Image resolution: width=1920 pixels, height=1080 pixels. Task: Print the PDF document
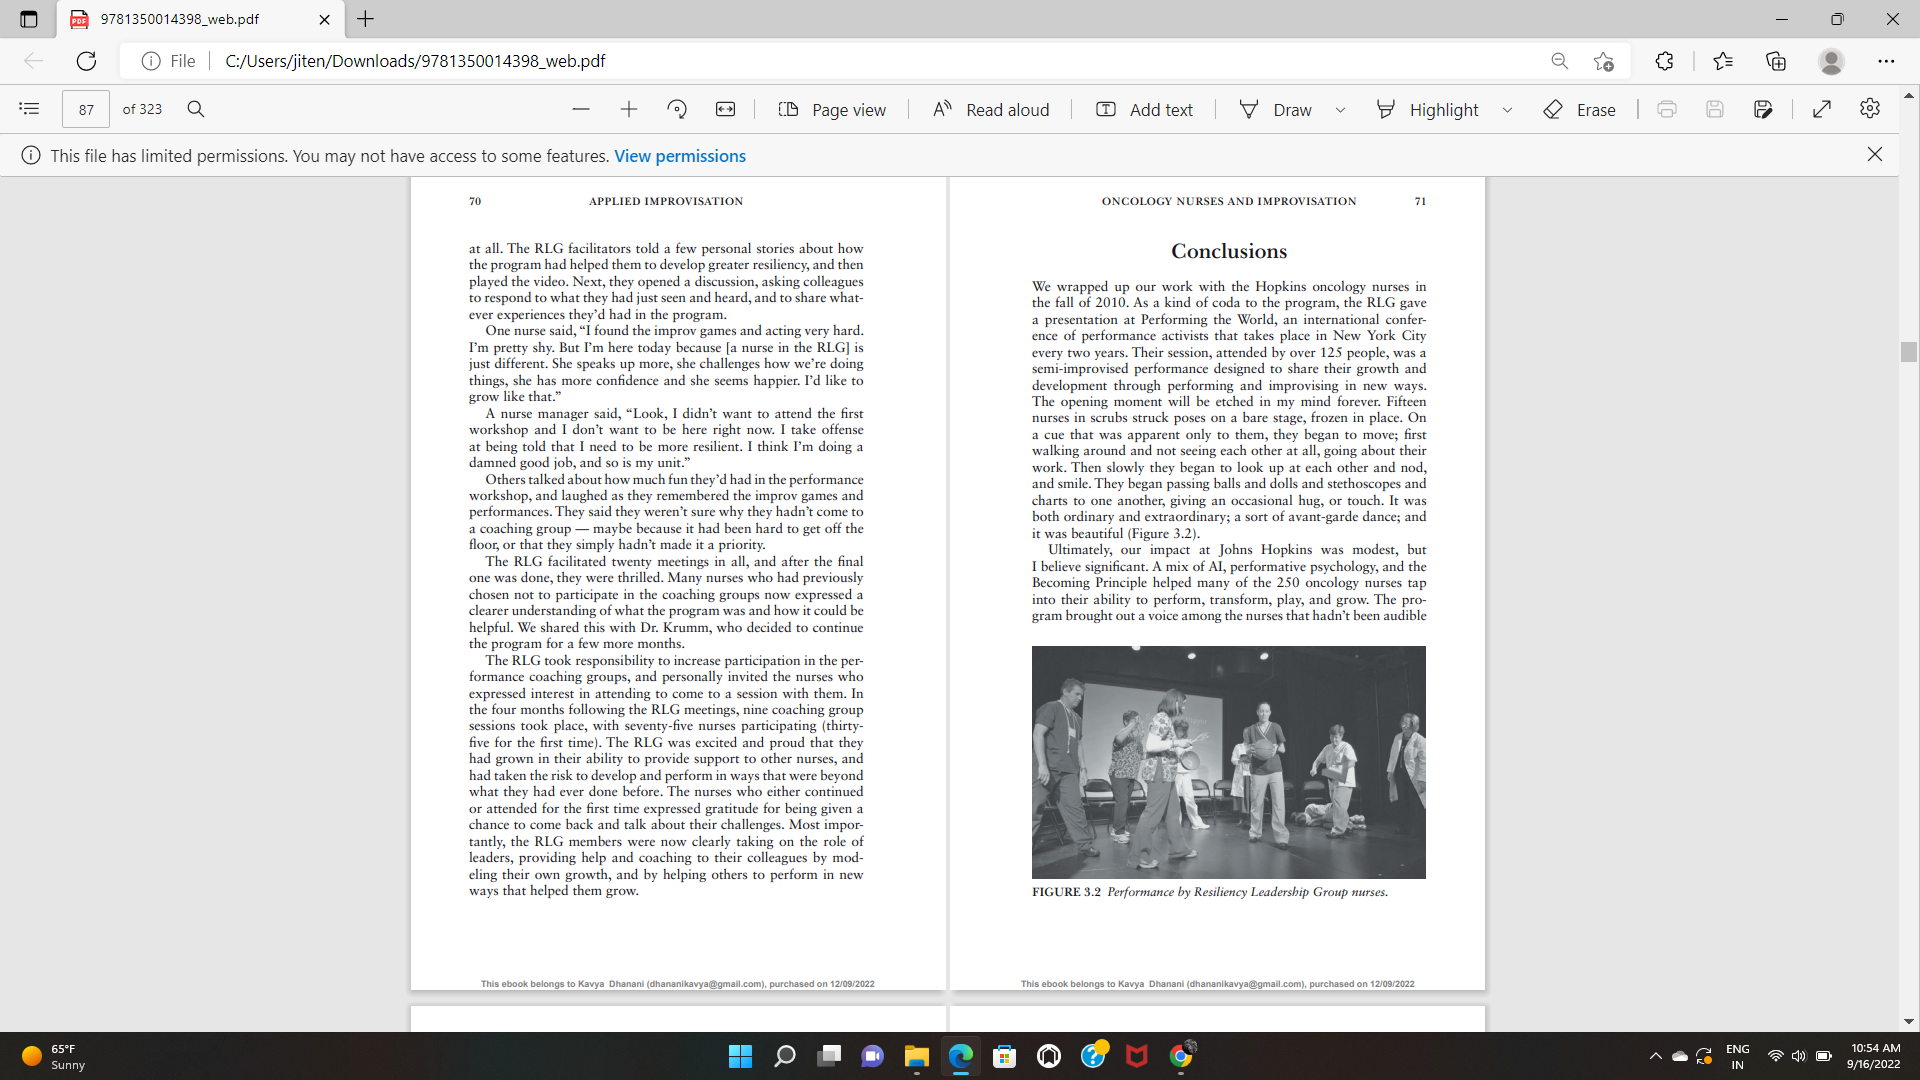pyautogui.click(x=1667, y=109)
